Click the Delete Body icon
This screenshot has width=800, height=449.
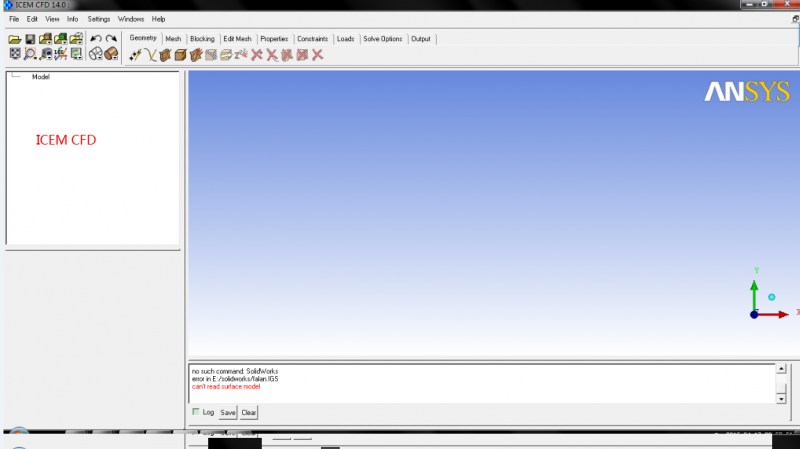click(x=303, y=55)
